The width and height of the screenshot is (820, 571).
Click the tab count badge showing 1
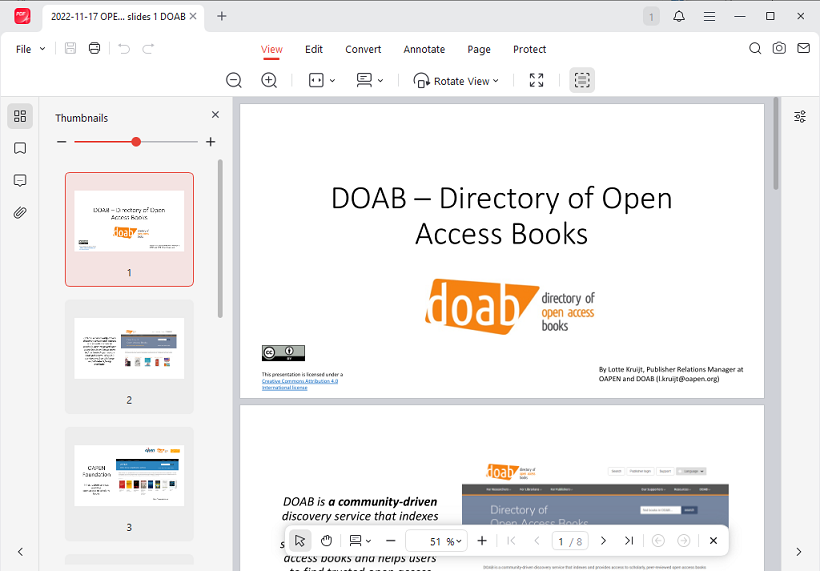click(651, 17)
